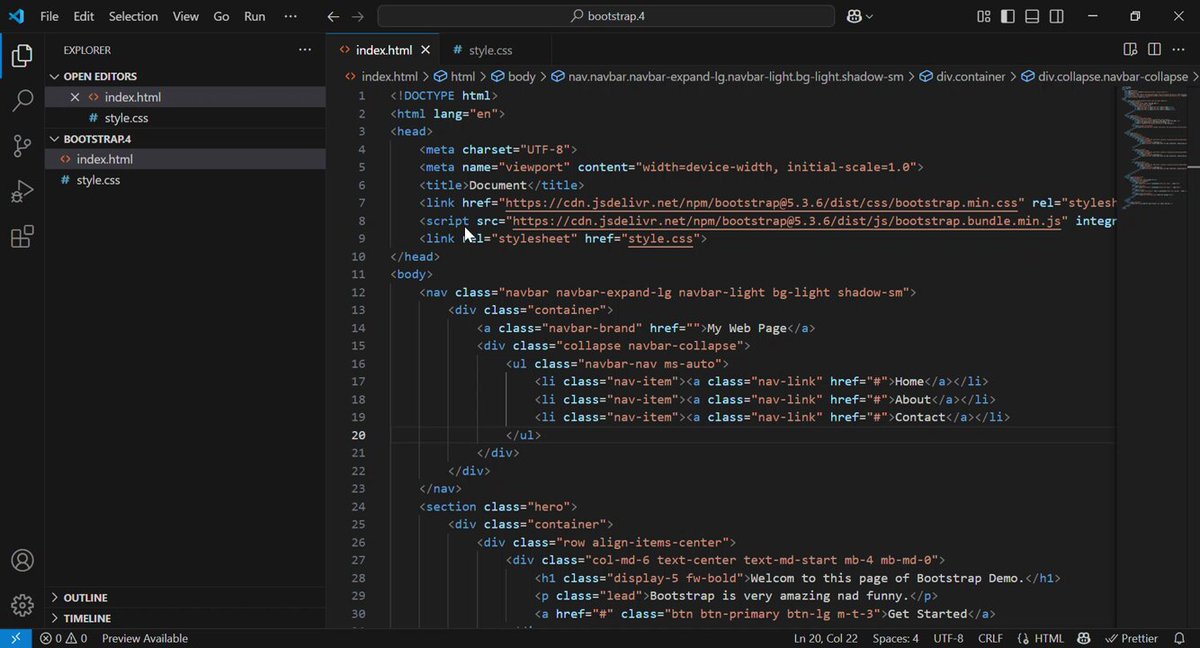
Task: Open the Accounts menu icon
Action: pos(22,561)
